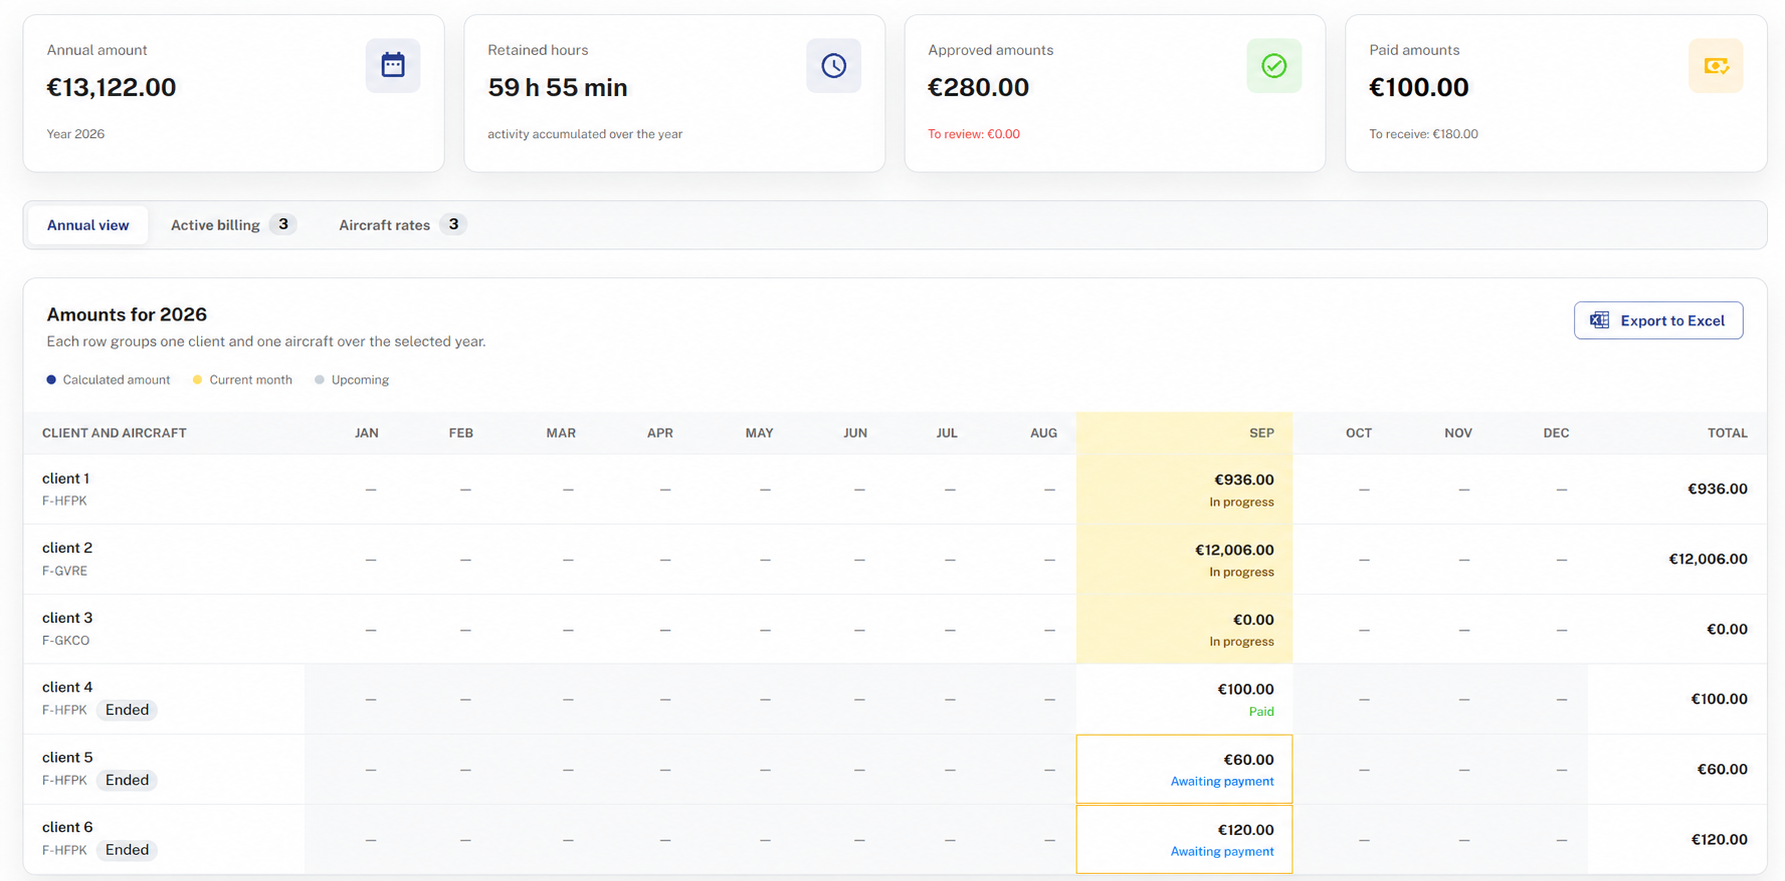Click the Excel icon in Export button
Image resolution: width=1785 pixels, height=881 pixels.
coord(1600,320)
